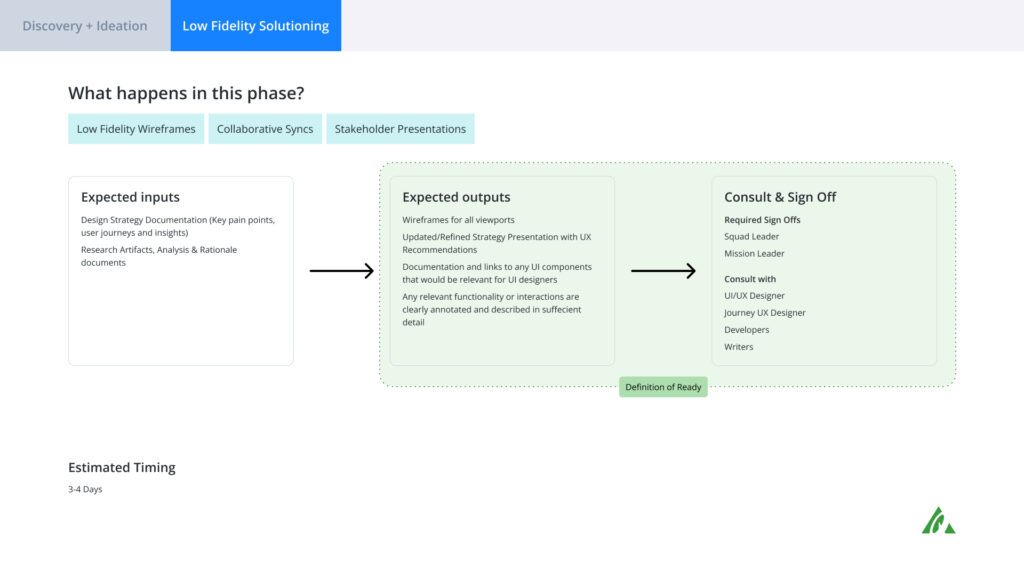Click the Developers list item

[746, 330]
